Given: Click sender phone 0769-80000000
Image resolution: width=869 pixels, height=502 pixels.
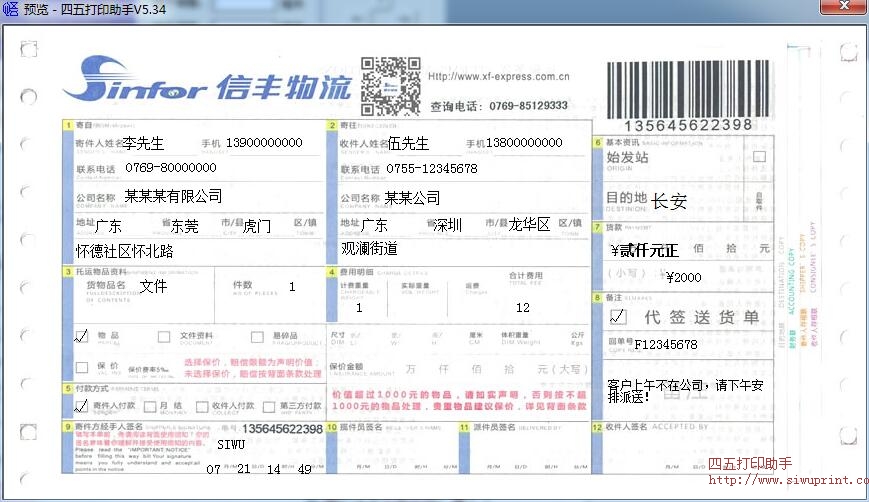Looking at the screenshot, I should click(171, 167).
